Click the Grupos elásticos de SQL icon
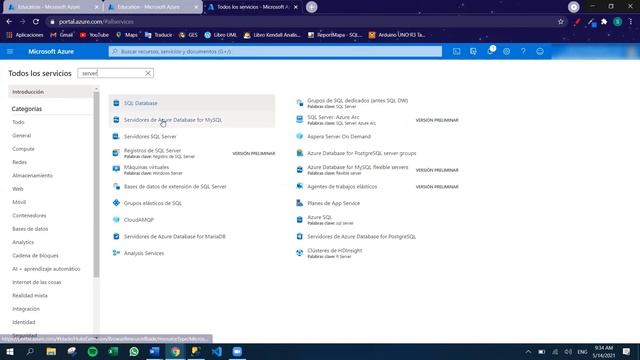Viewport: 640px width, 360px height. tap(116, 203)
